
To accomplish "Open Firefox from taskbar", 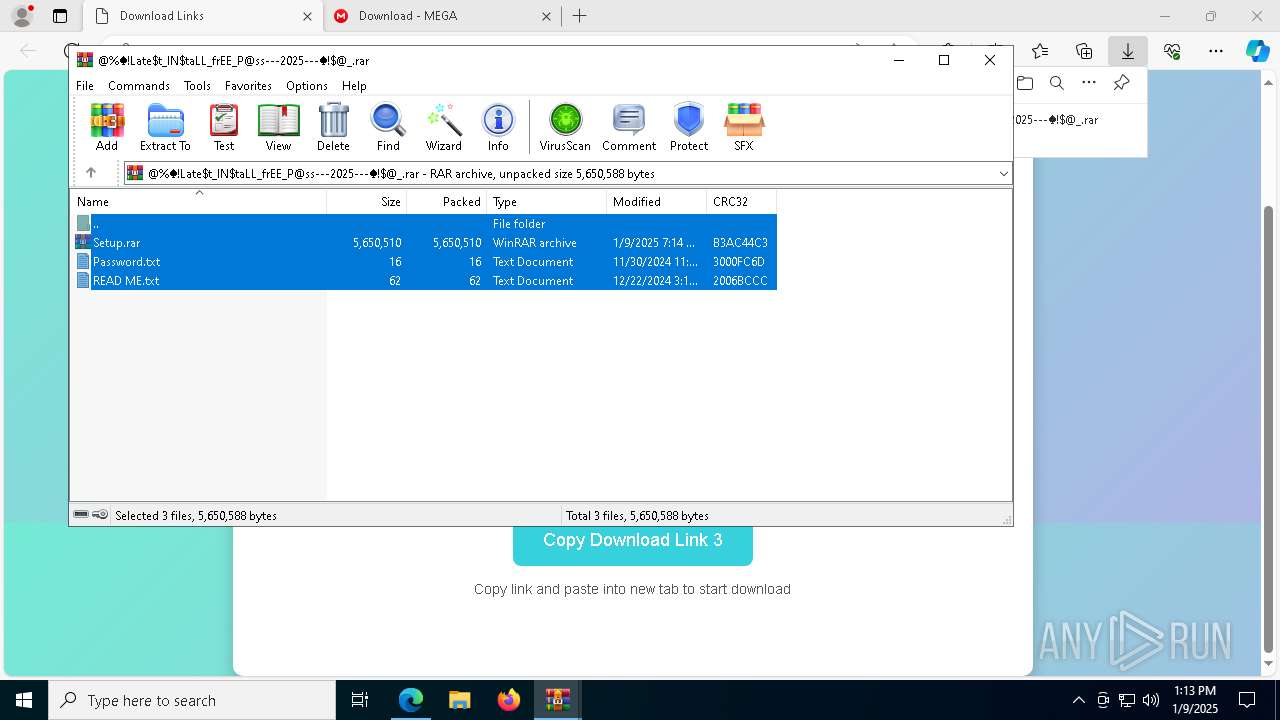I will 508,700.
